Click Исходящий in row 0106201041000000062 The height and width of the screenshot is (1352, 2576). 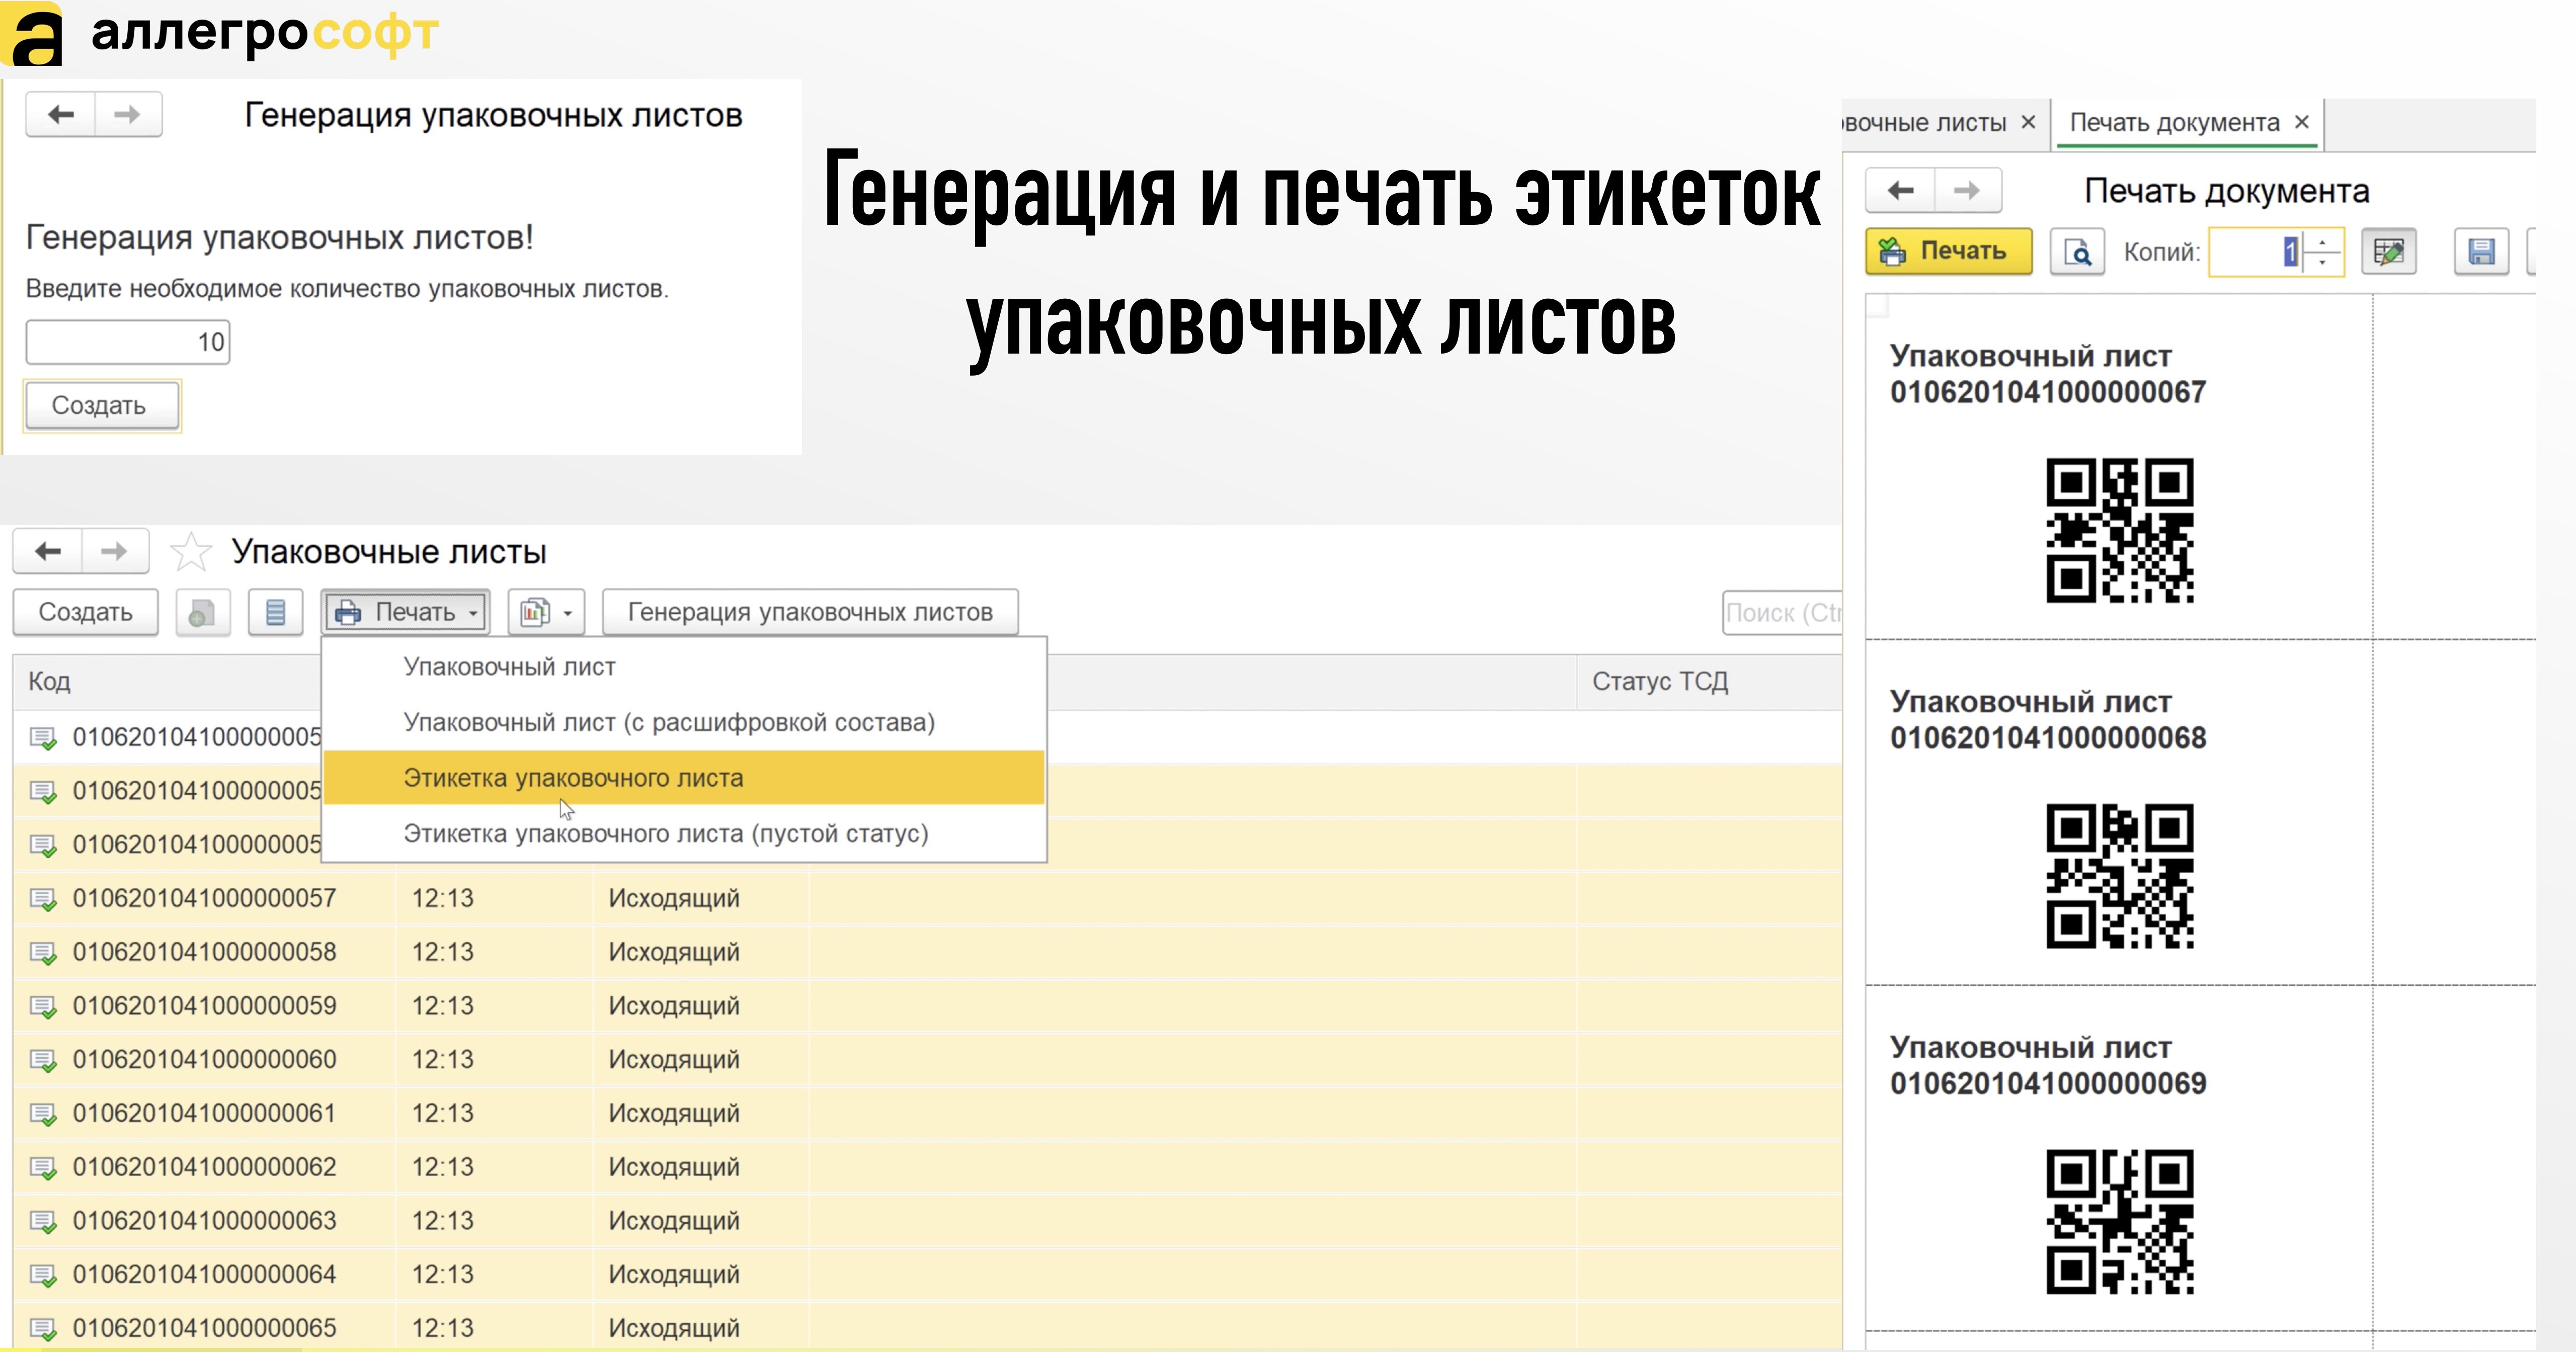click(674, 1167)
